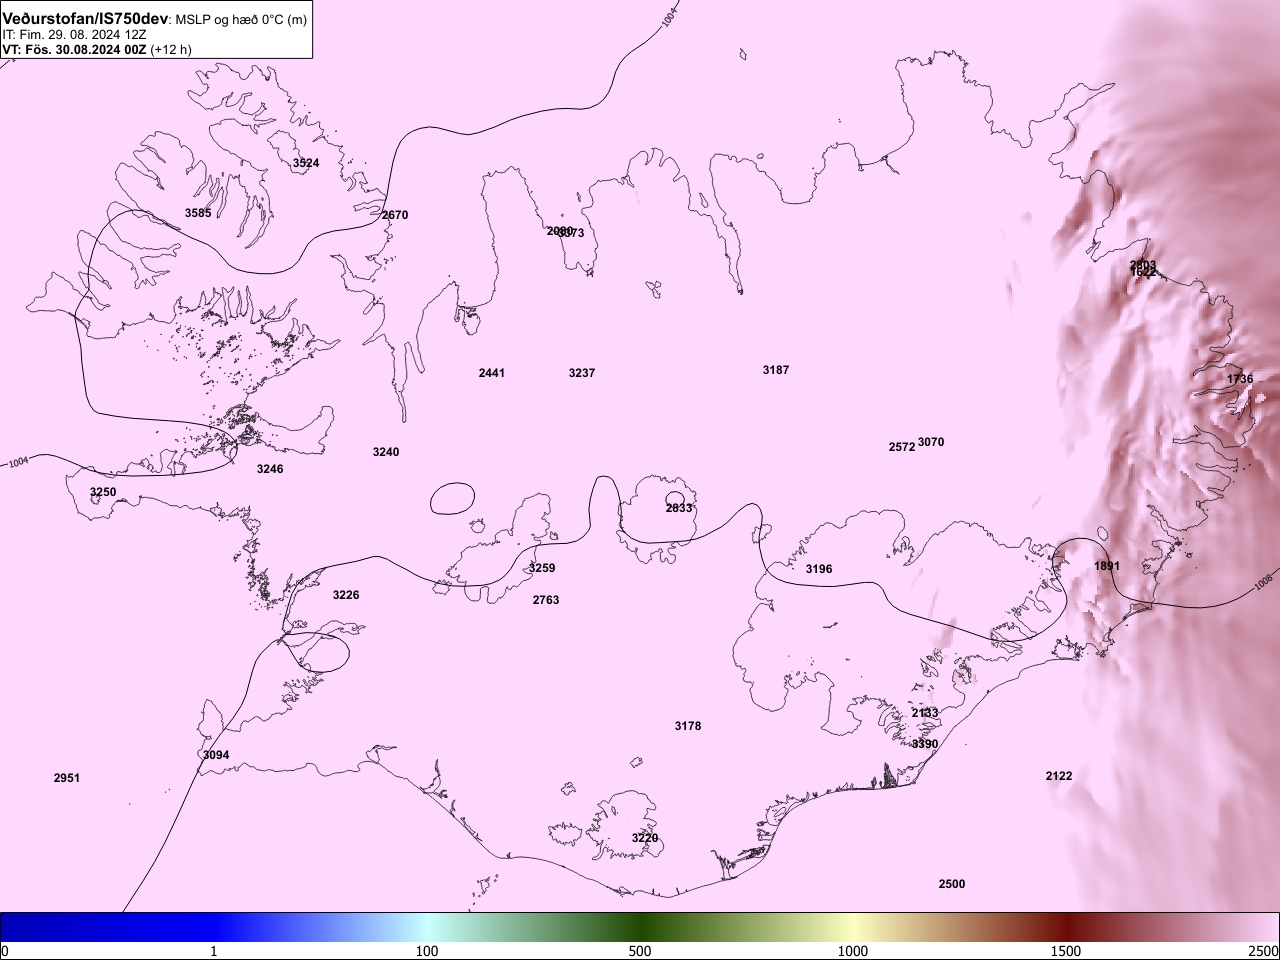
Task: Click the 3259 map value
Action: coord(542,568)
